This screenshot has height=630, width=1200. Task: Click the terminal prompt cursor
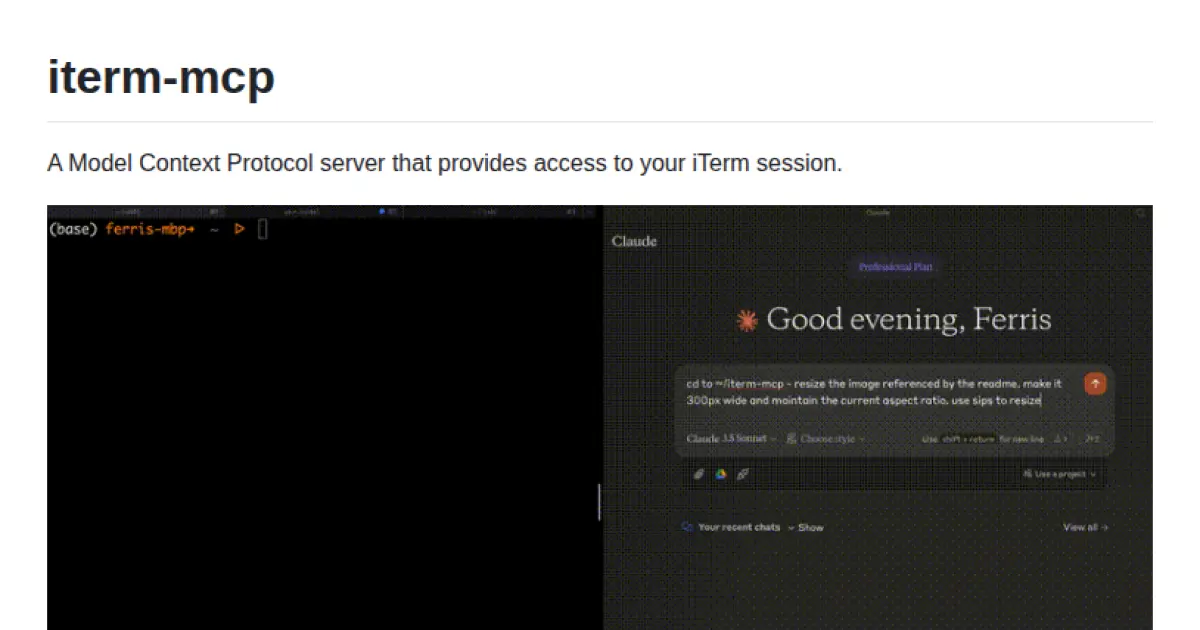[x=263, y=230]
